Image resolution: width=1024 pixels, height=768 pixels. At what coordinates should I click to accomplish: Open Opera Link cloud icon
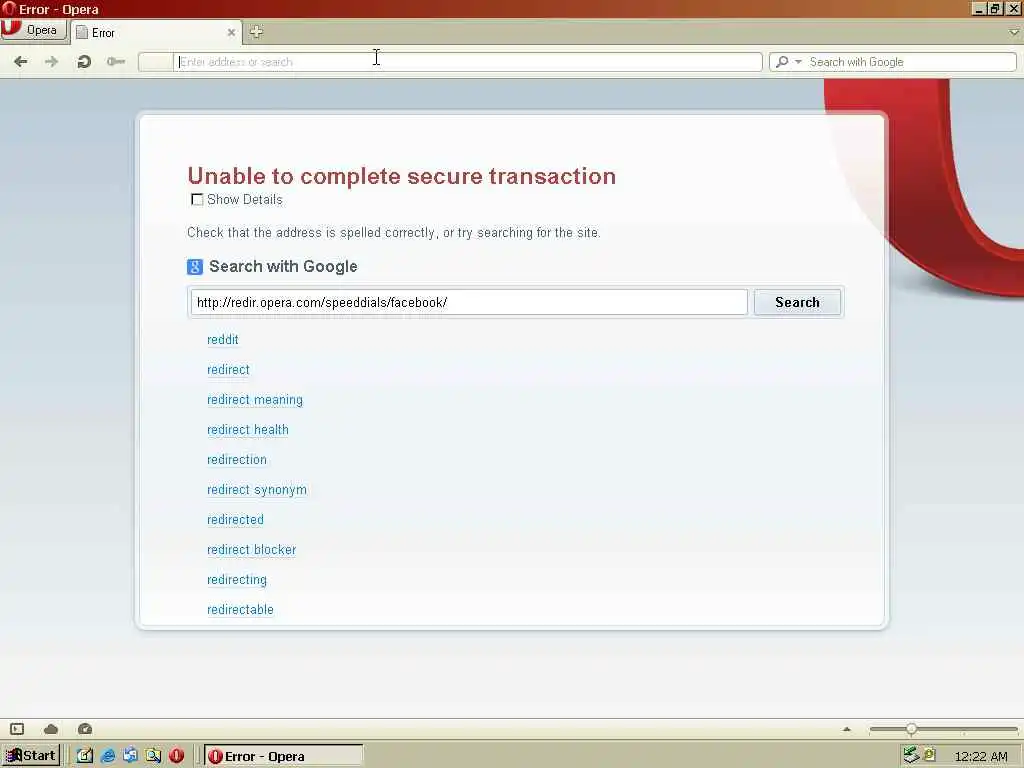(x=51, y=729)
